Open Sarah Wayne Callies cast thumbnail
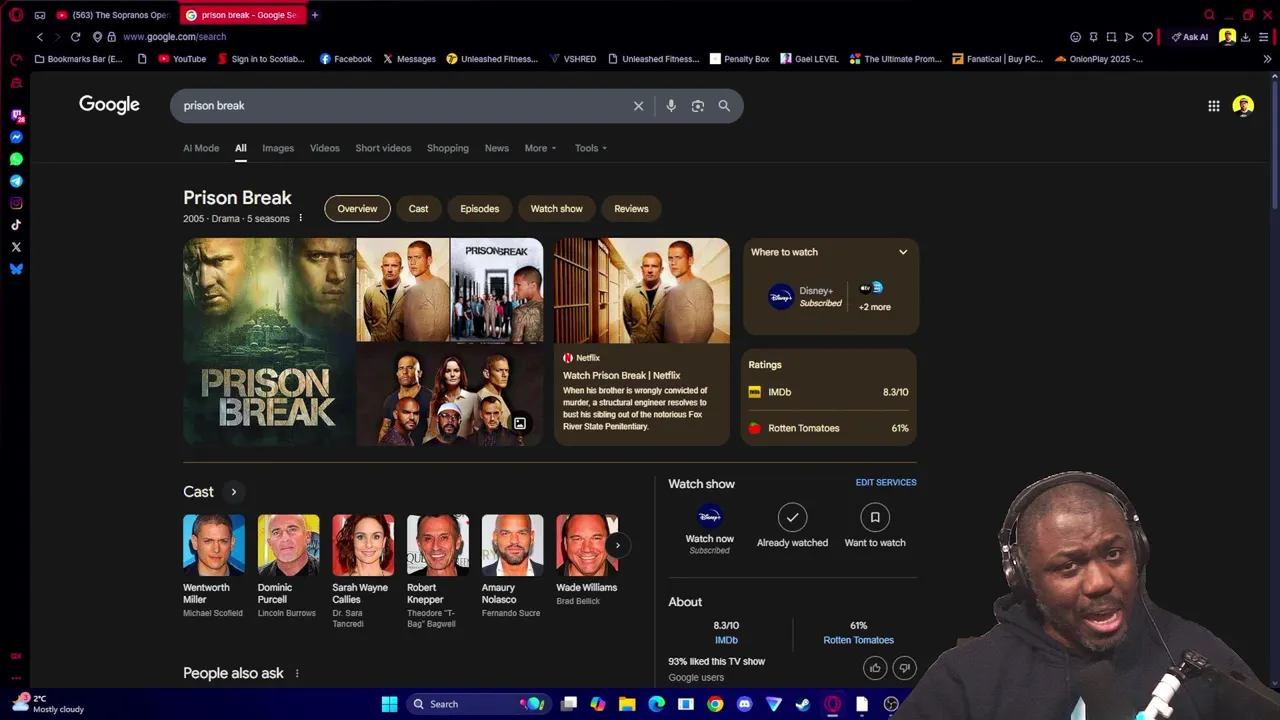Screen dimensions: 1280x720 pyautogui.click(x=363, y=545)
